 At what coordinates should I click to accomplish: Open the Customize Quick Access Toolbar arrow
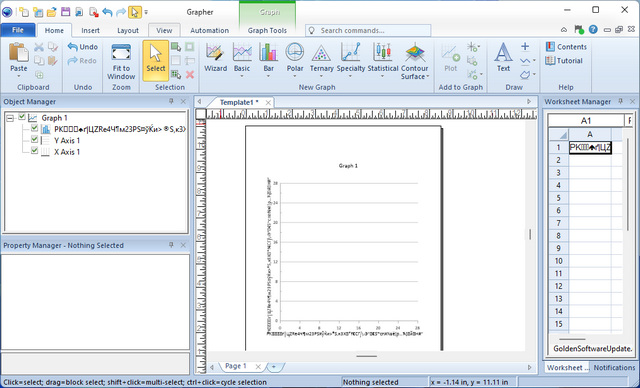point(147,12)
